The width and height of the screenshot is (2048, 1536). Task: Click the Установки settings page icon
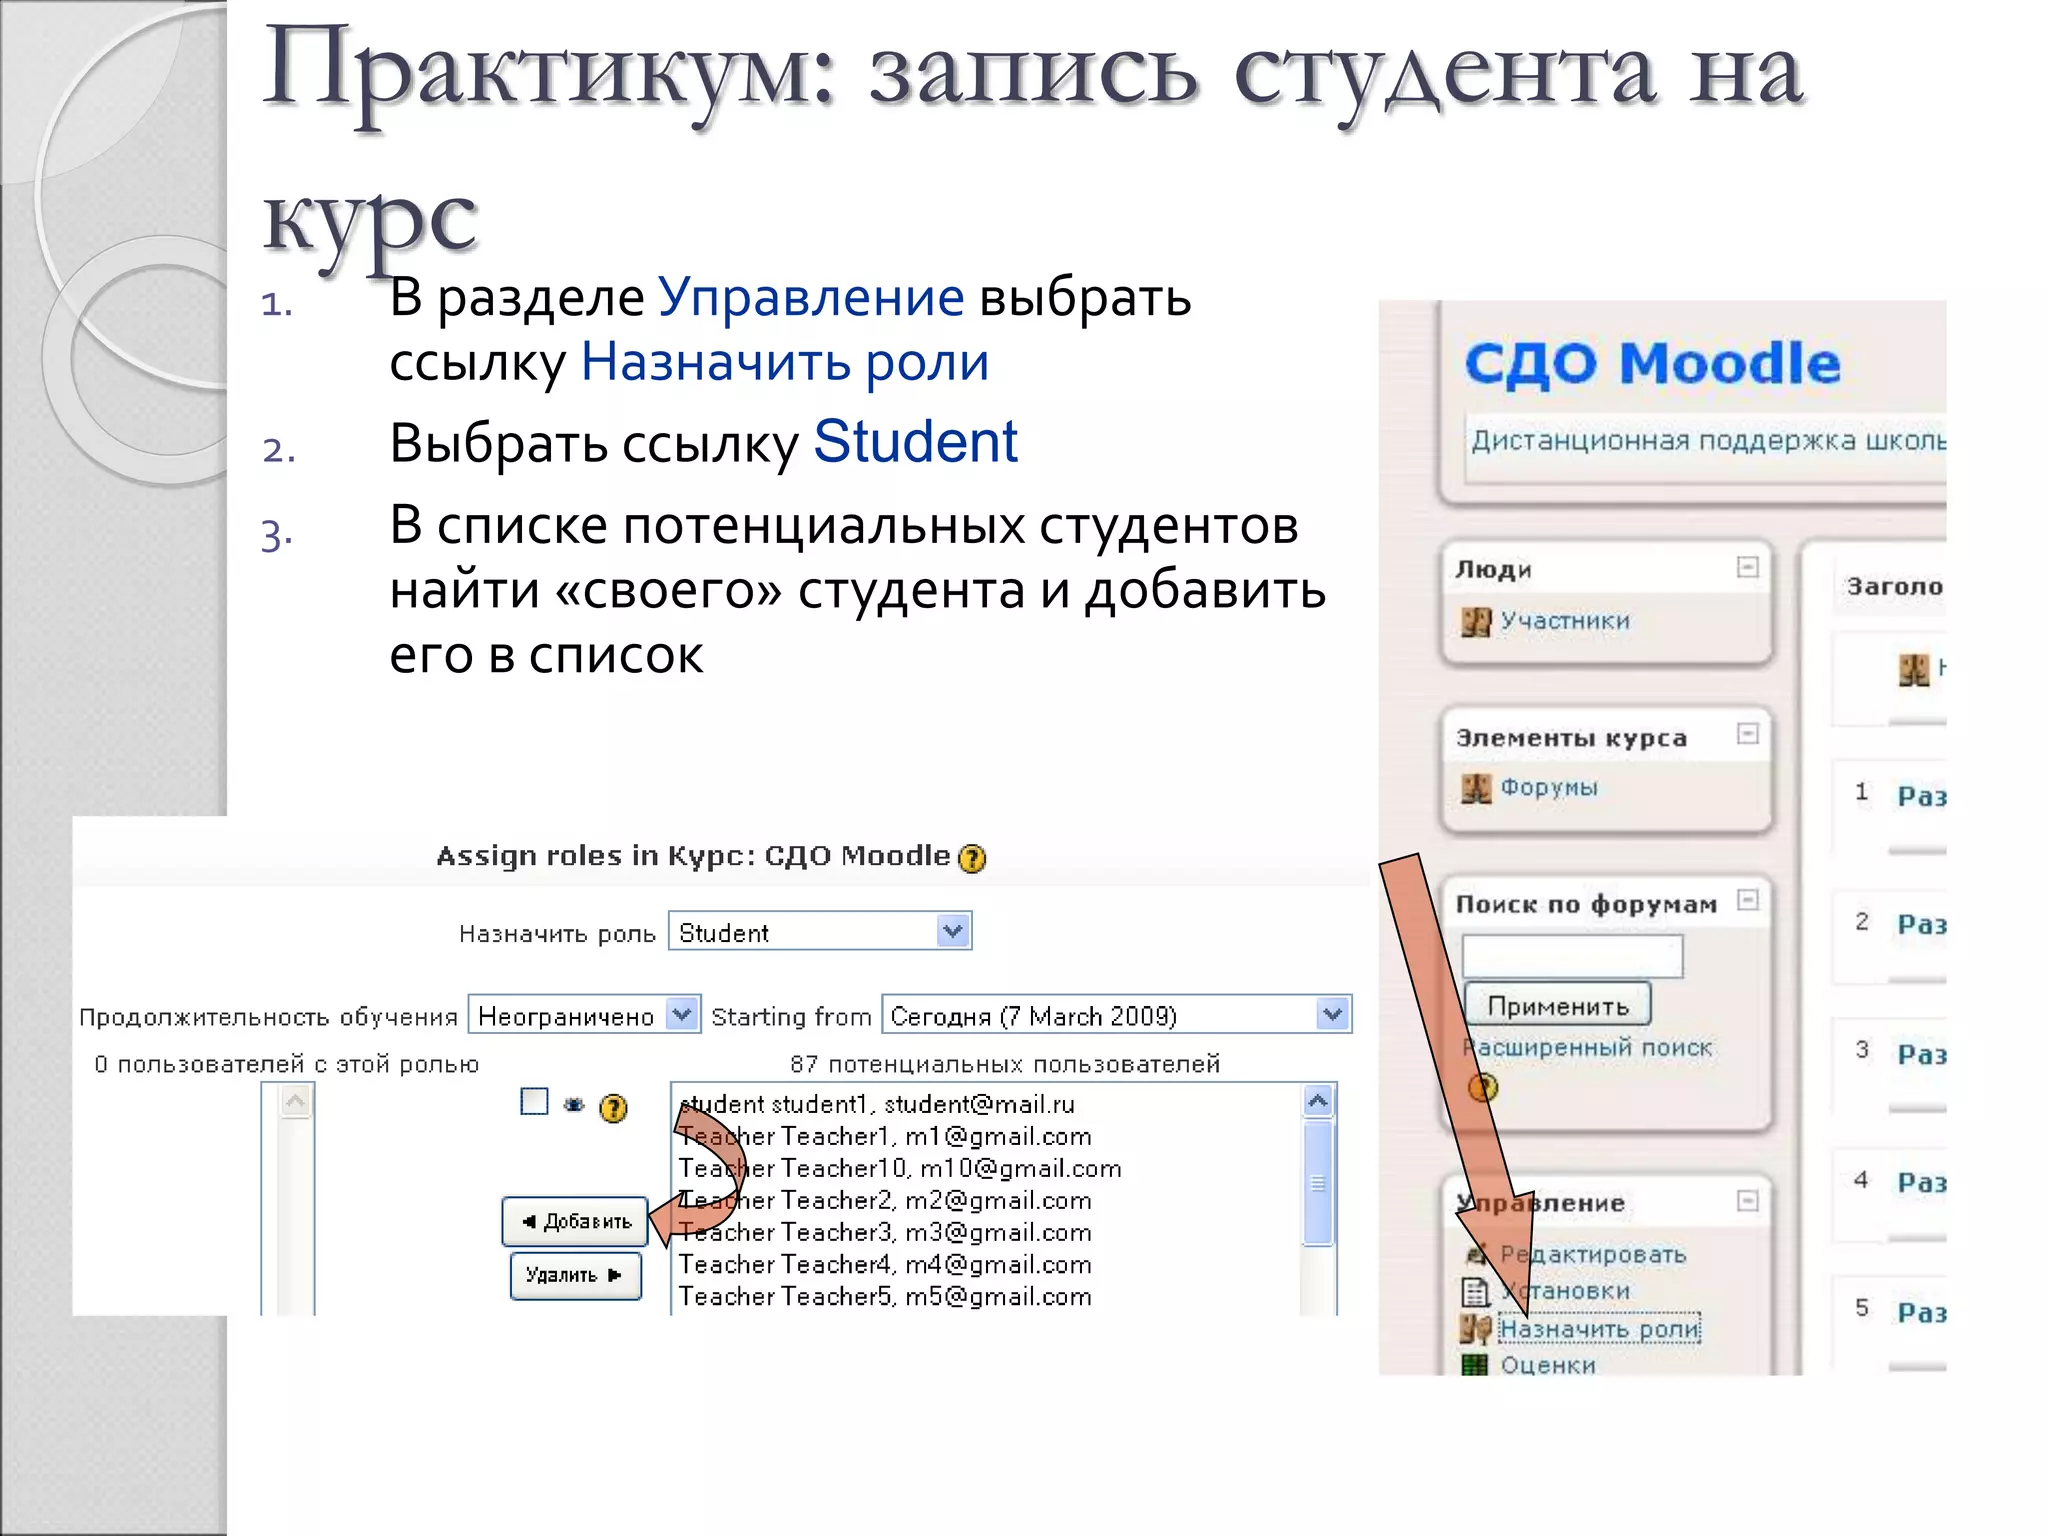click(1475, 1292)
